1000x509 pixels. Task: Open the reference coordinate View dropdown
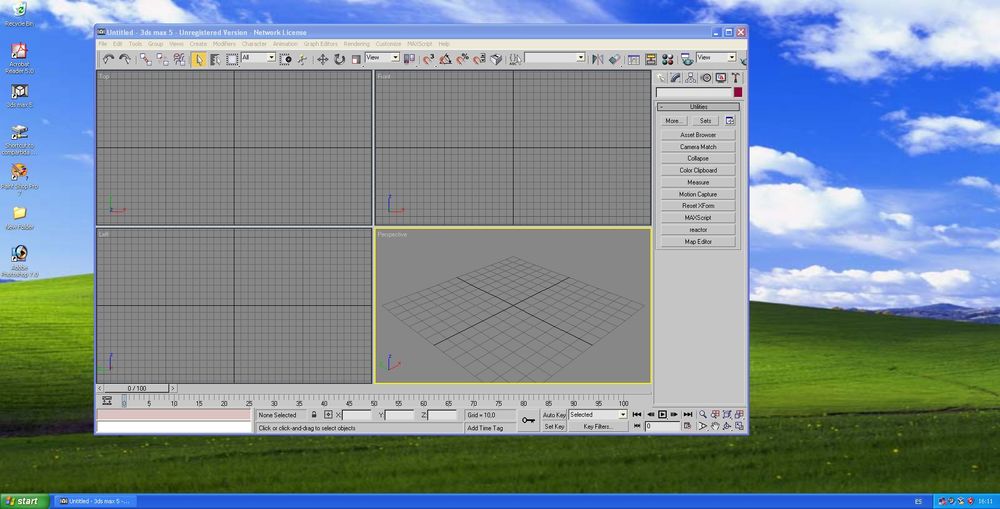coord(382,58)
